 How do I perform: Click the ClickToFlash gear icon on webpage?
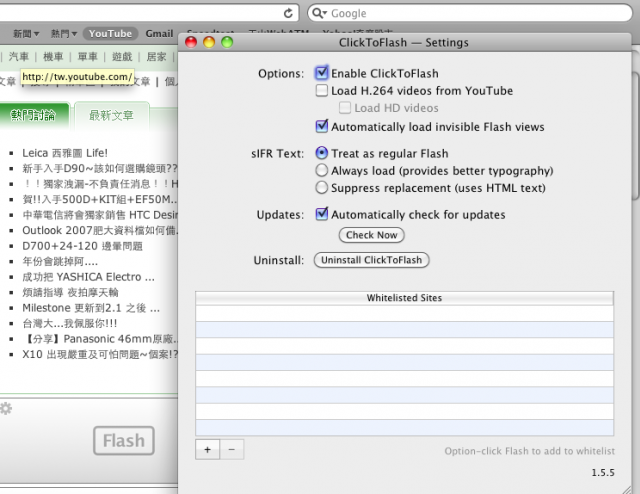coord(6,408)
